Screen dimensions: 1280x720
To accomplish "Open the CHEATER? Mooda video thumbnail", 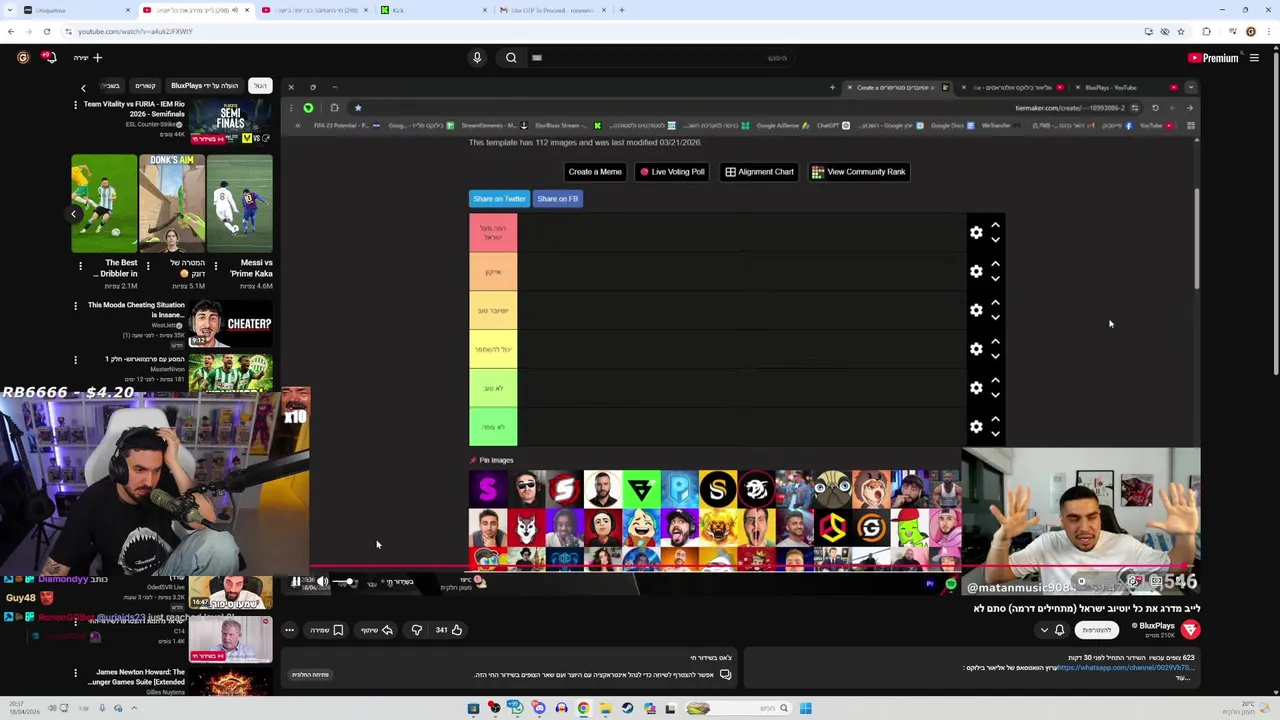I will 231,324.
